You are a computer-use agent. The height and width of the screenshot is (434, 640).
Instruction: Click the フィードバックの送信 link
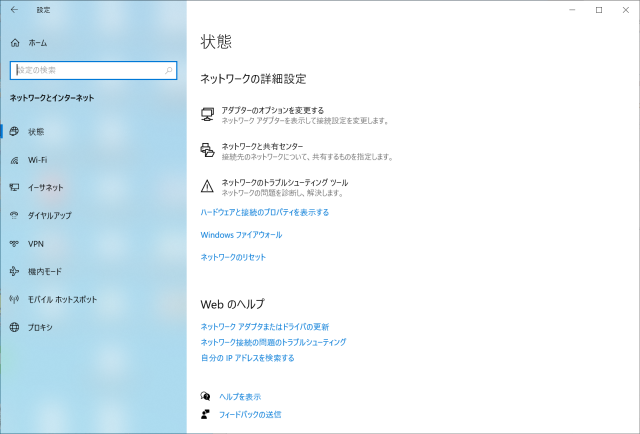tap(250, 414)
